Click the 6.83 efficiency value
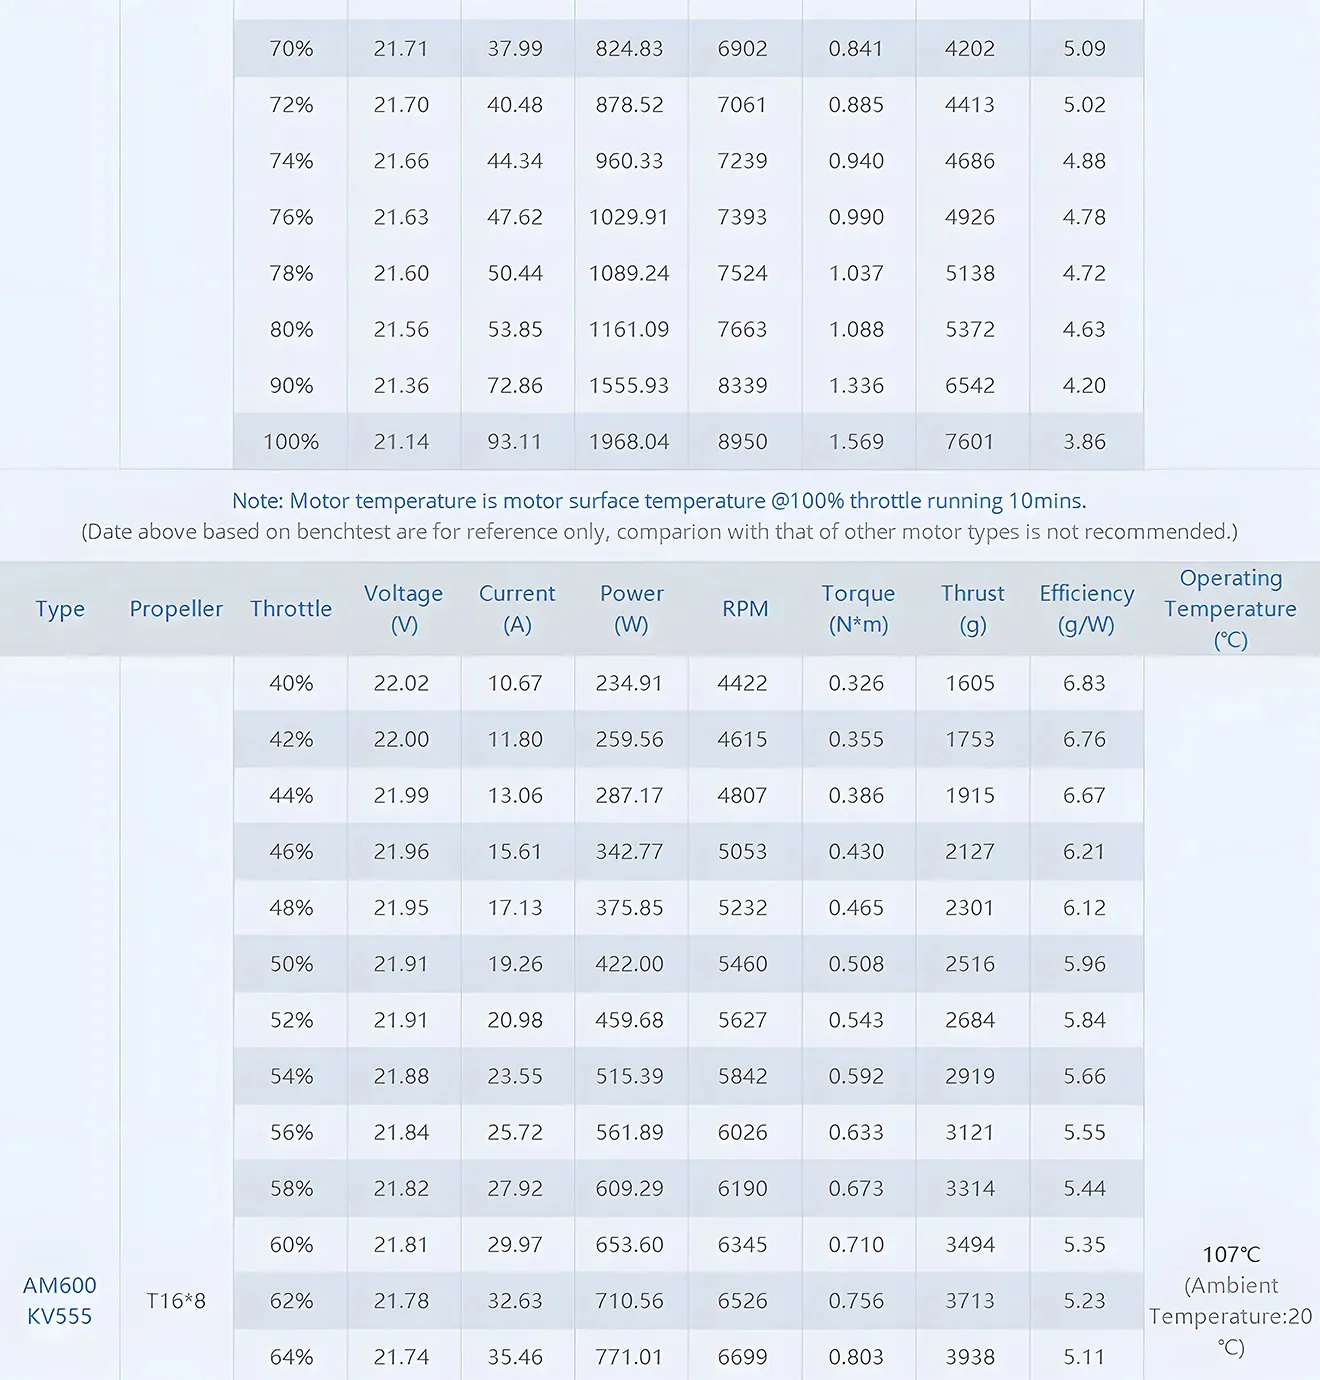The image size is (1320, 1380). pyautogui.click(x=1084, y=683)
